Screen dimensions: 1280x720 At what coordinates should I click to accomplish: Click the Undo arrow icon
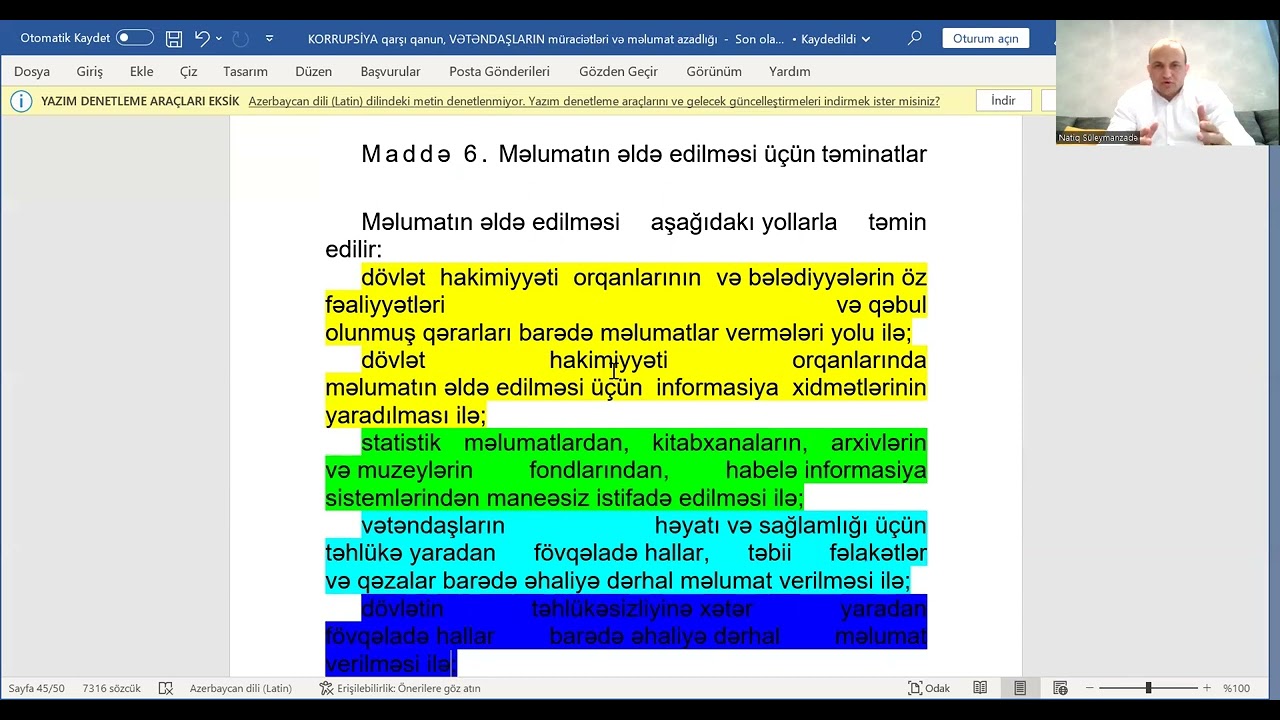pyautogui.click(x=202, y=38)
